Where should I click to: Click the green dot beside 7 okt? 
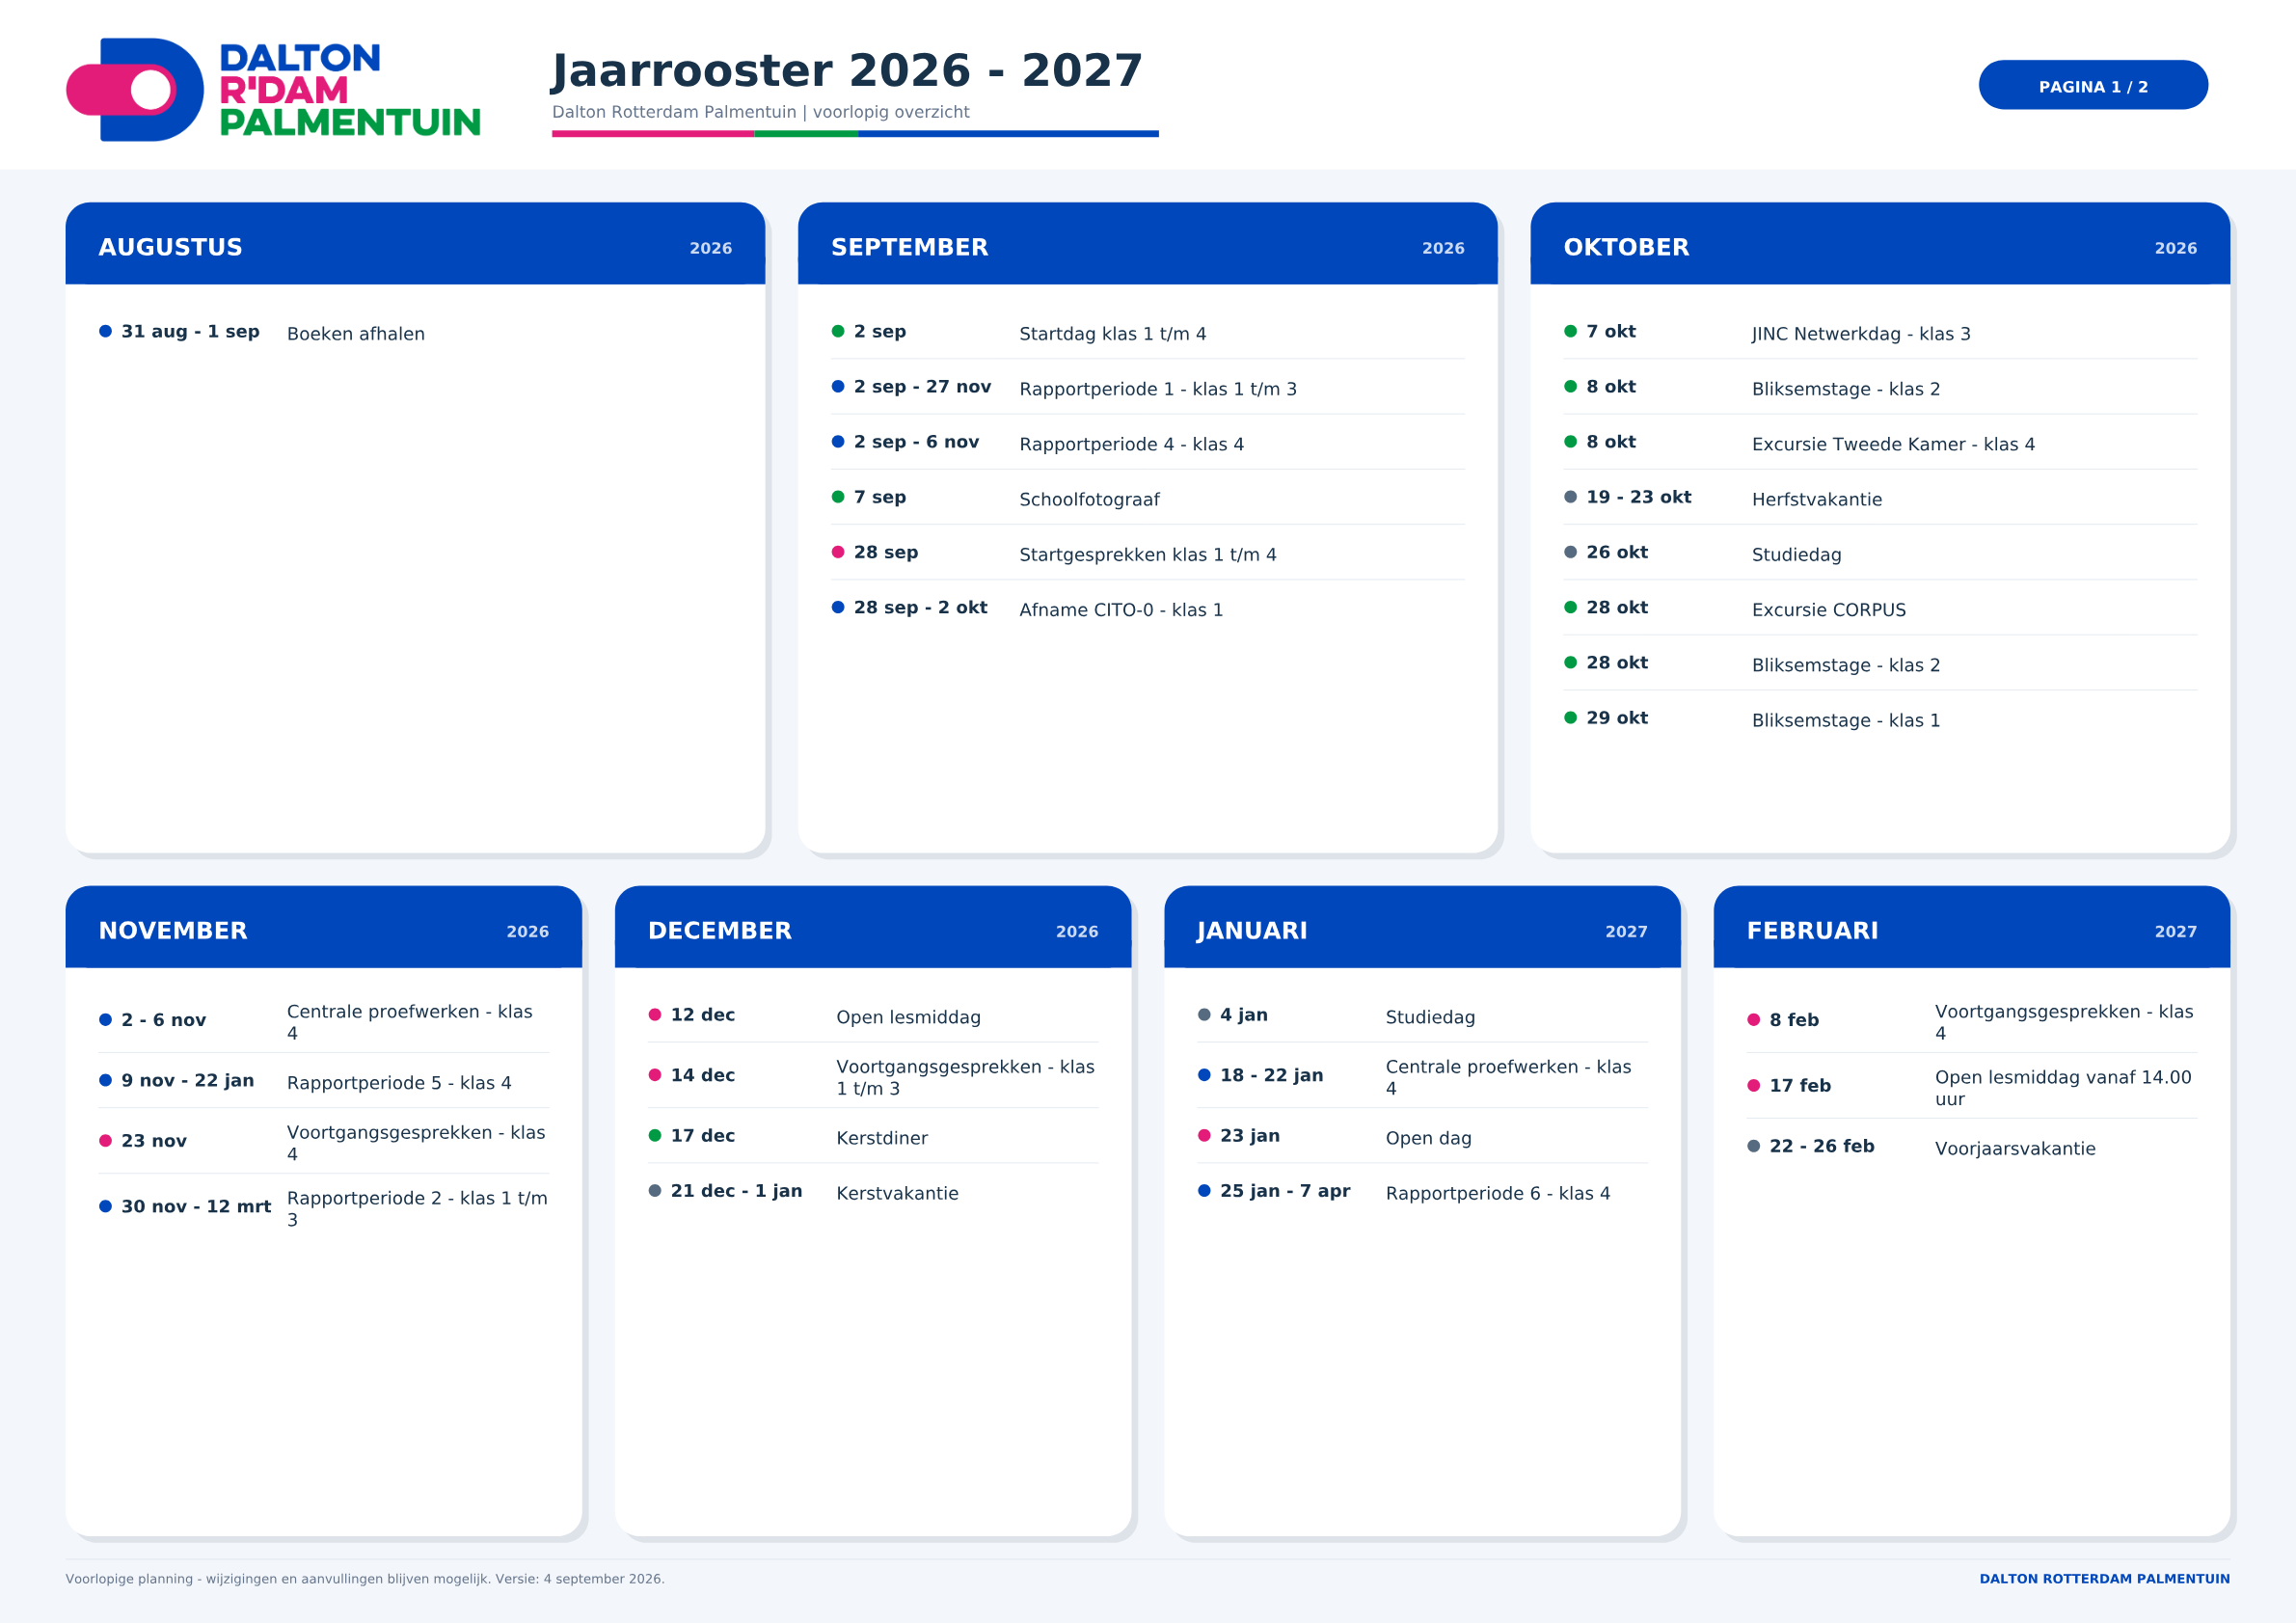click(1570, 331)
